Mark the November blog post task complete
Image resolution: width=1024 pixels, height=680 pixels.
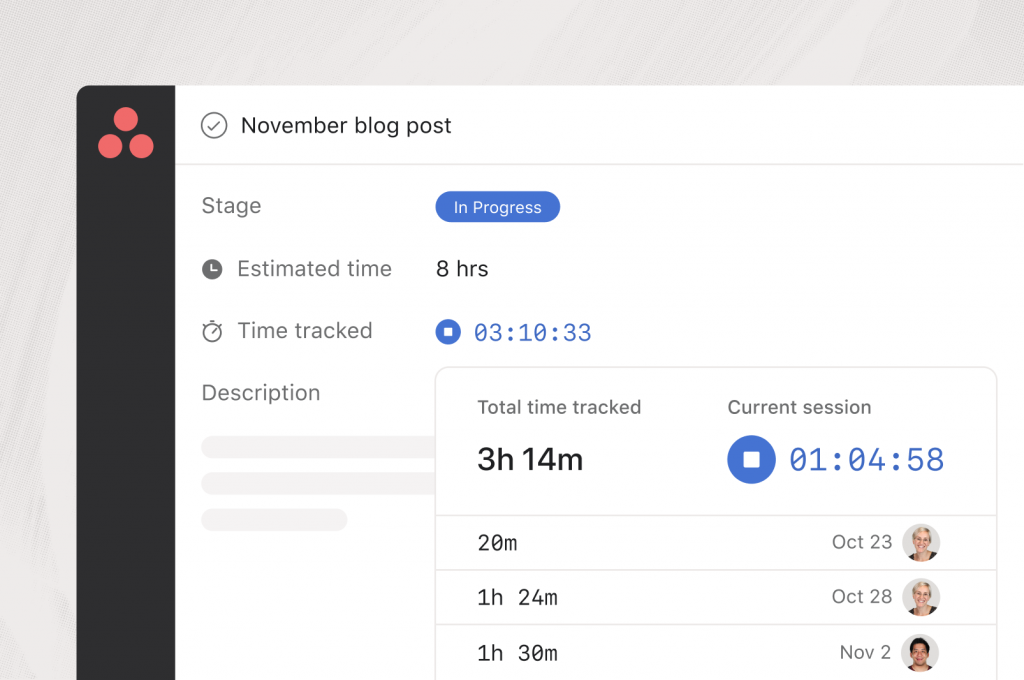pos(213,126)
